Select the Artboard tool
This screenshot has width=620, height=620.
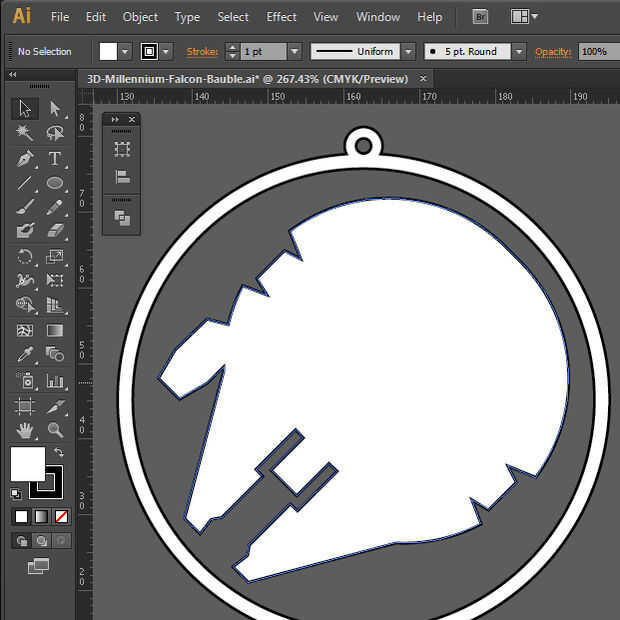coord(25,406)
